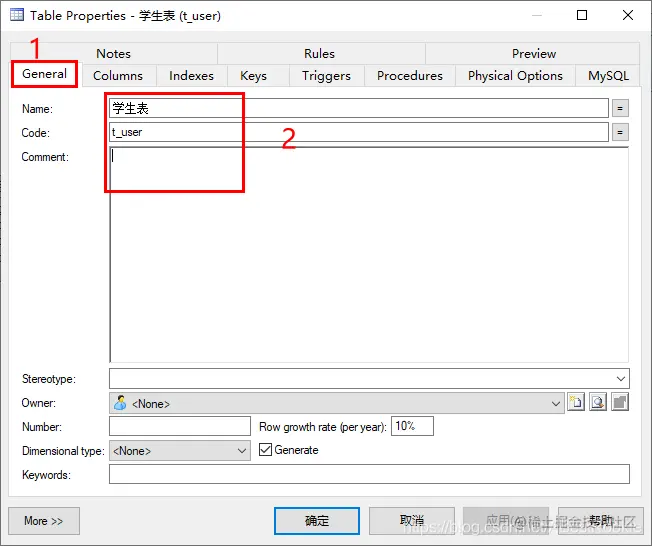Click the 取消 cancel button
This screenshot has height=546, width=652.
(412, 521)
